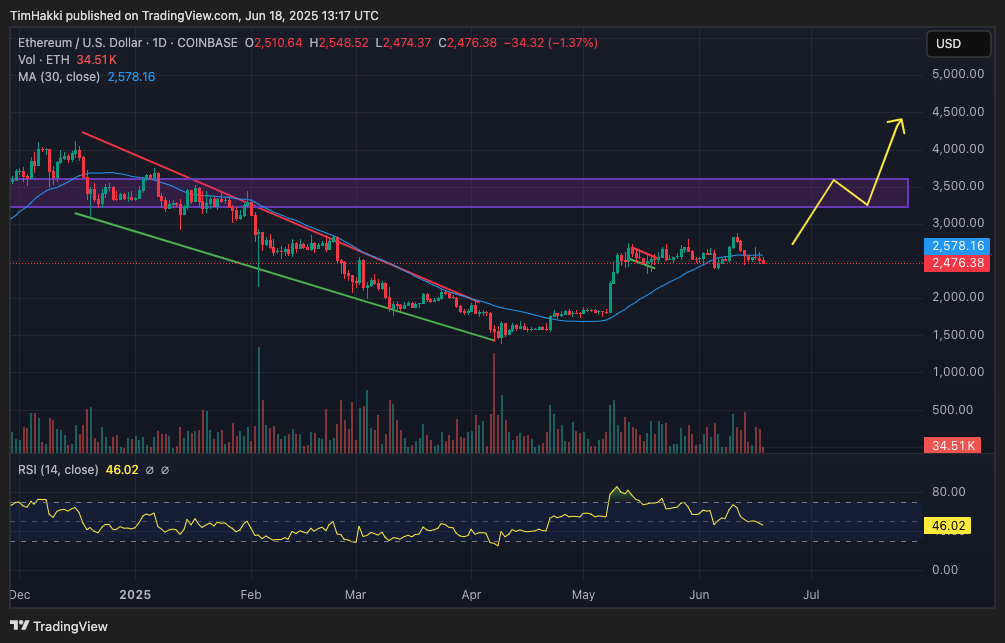Click the blue 2,578.16 MA price tag
Viewport: 1005px width, 643px height.
pos(955,246)
